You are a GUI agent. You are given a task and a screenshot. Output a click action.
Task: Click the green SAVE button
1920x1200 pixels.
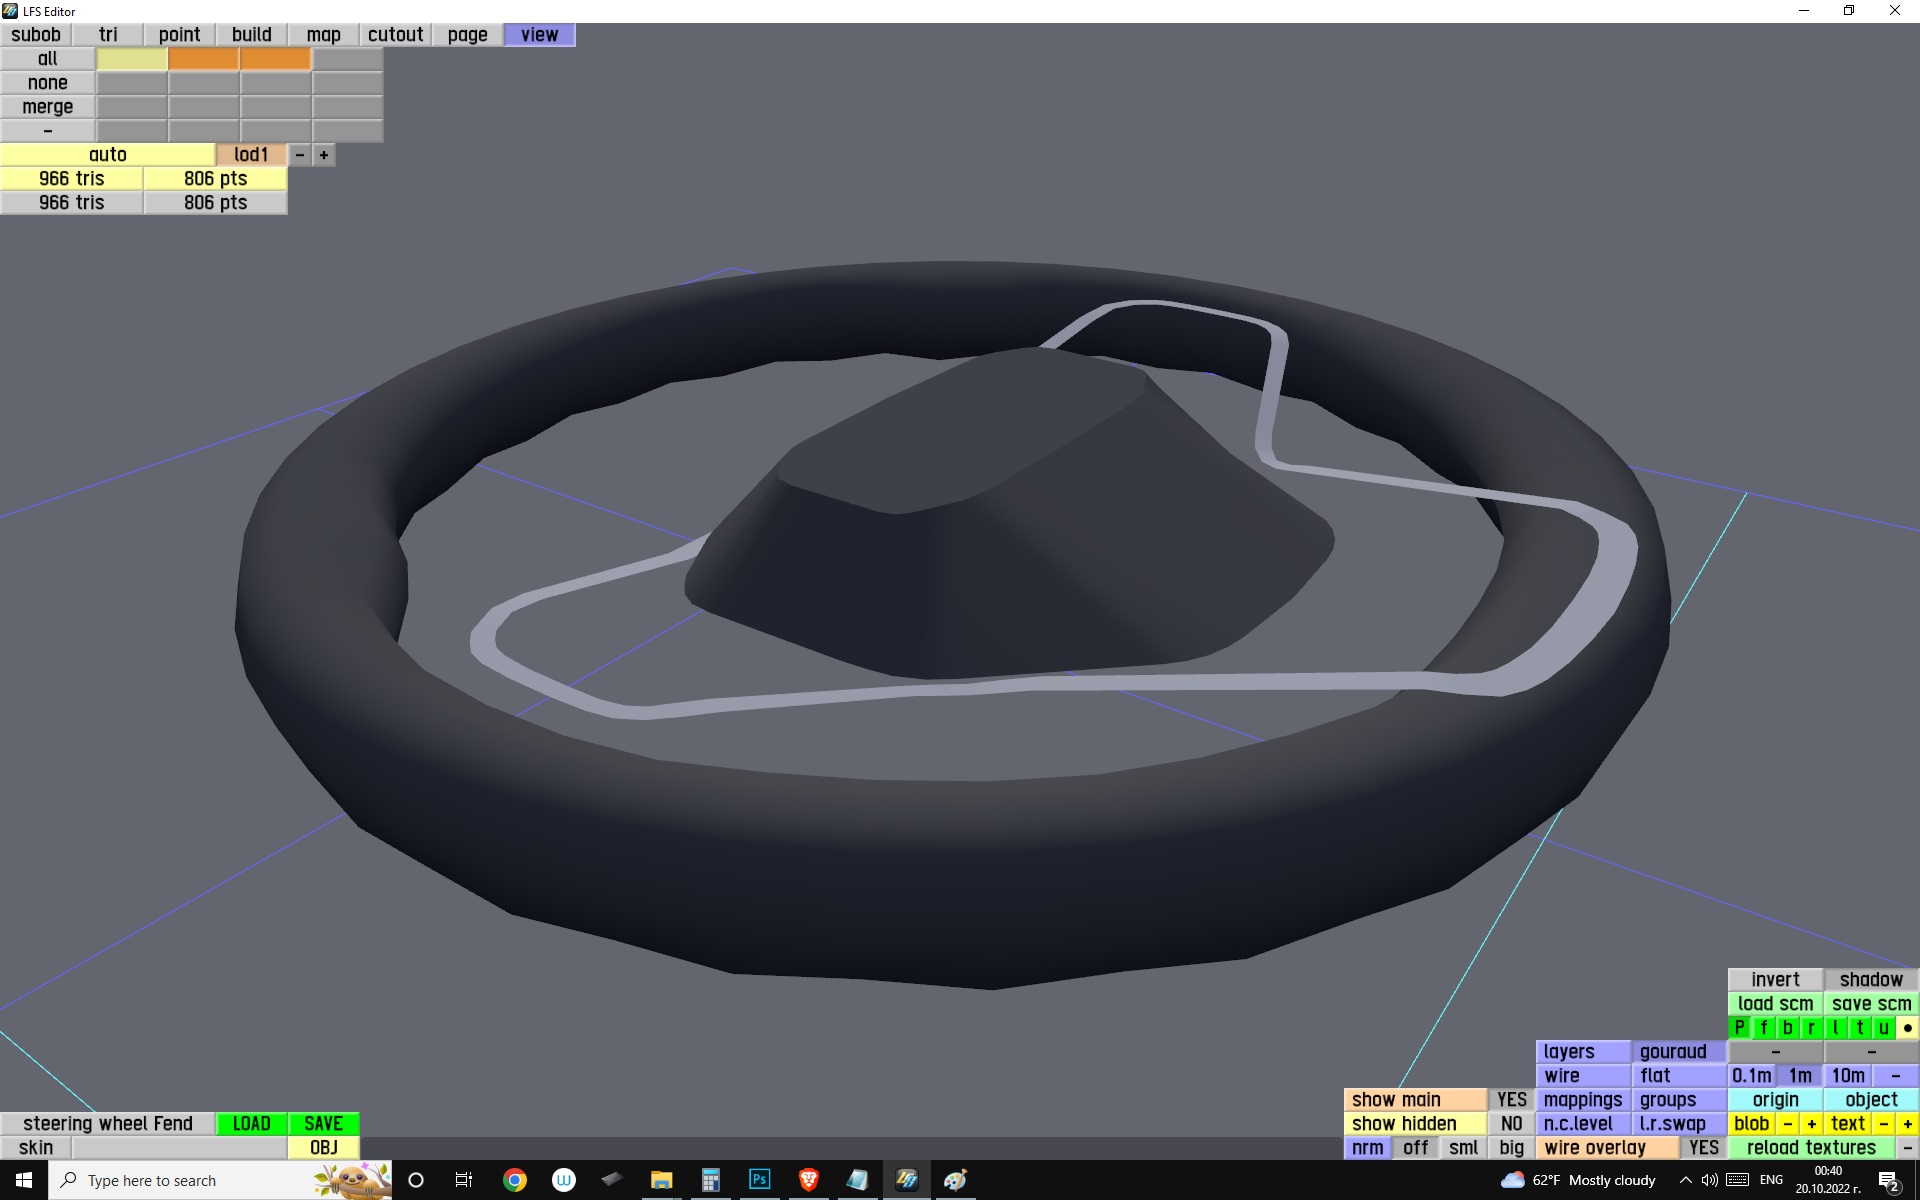(x=323, y=1123)
